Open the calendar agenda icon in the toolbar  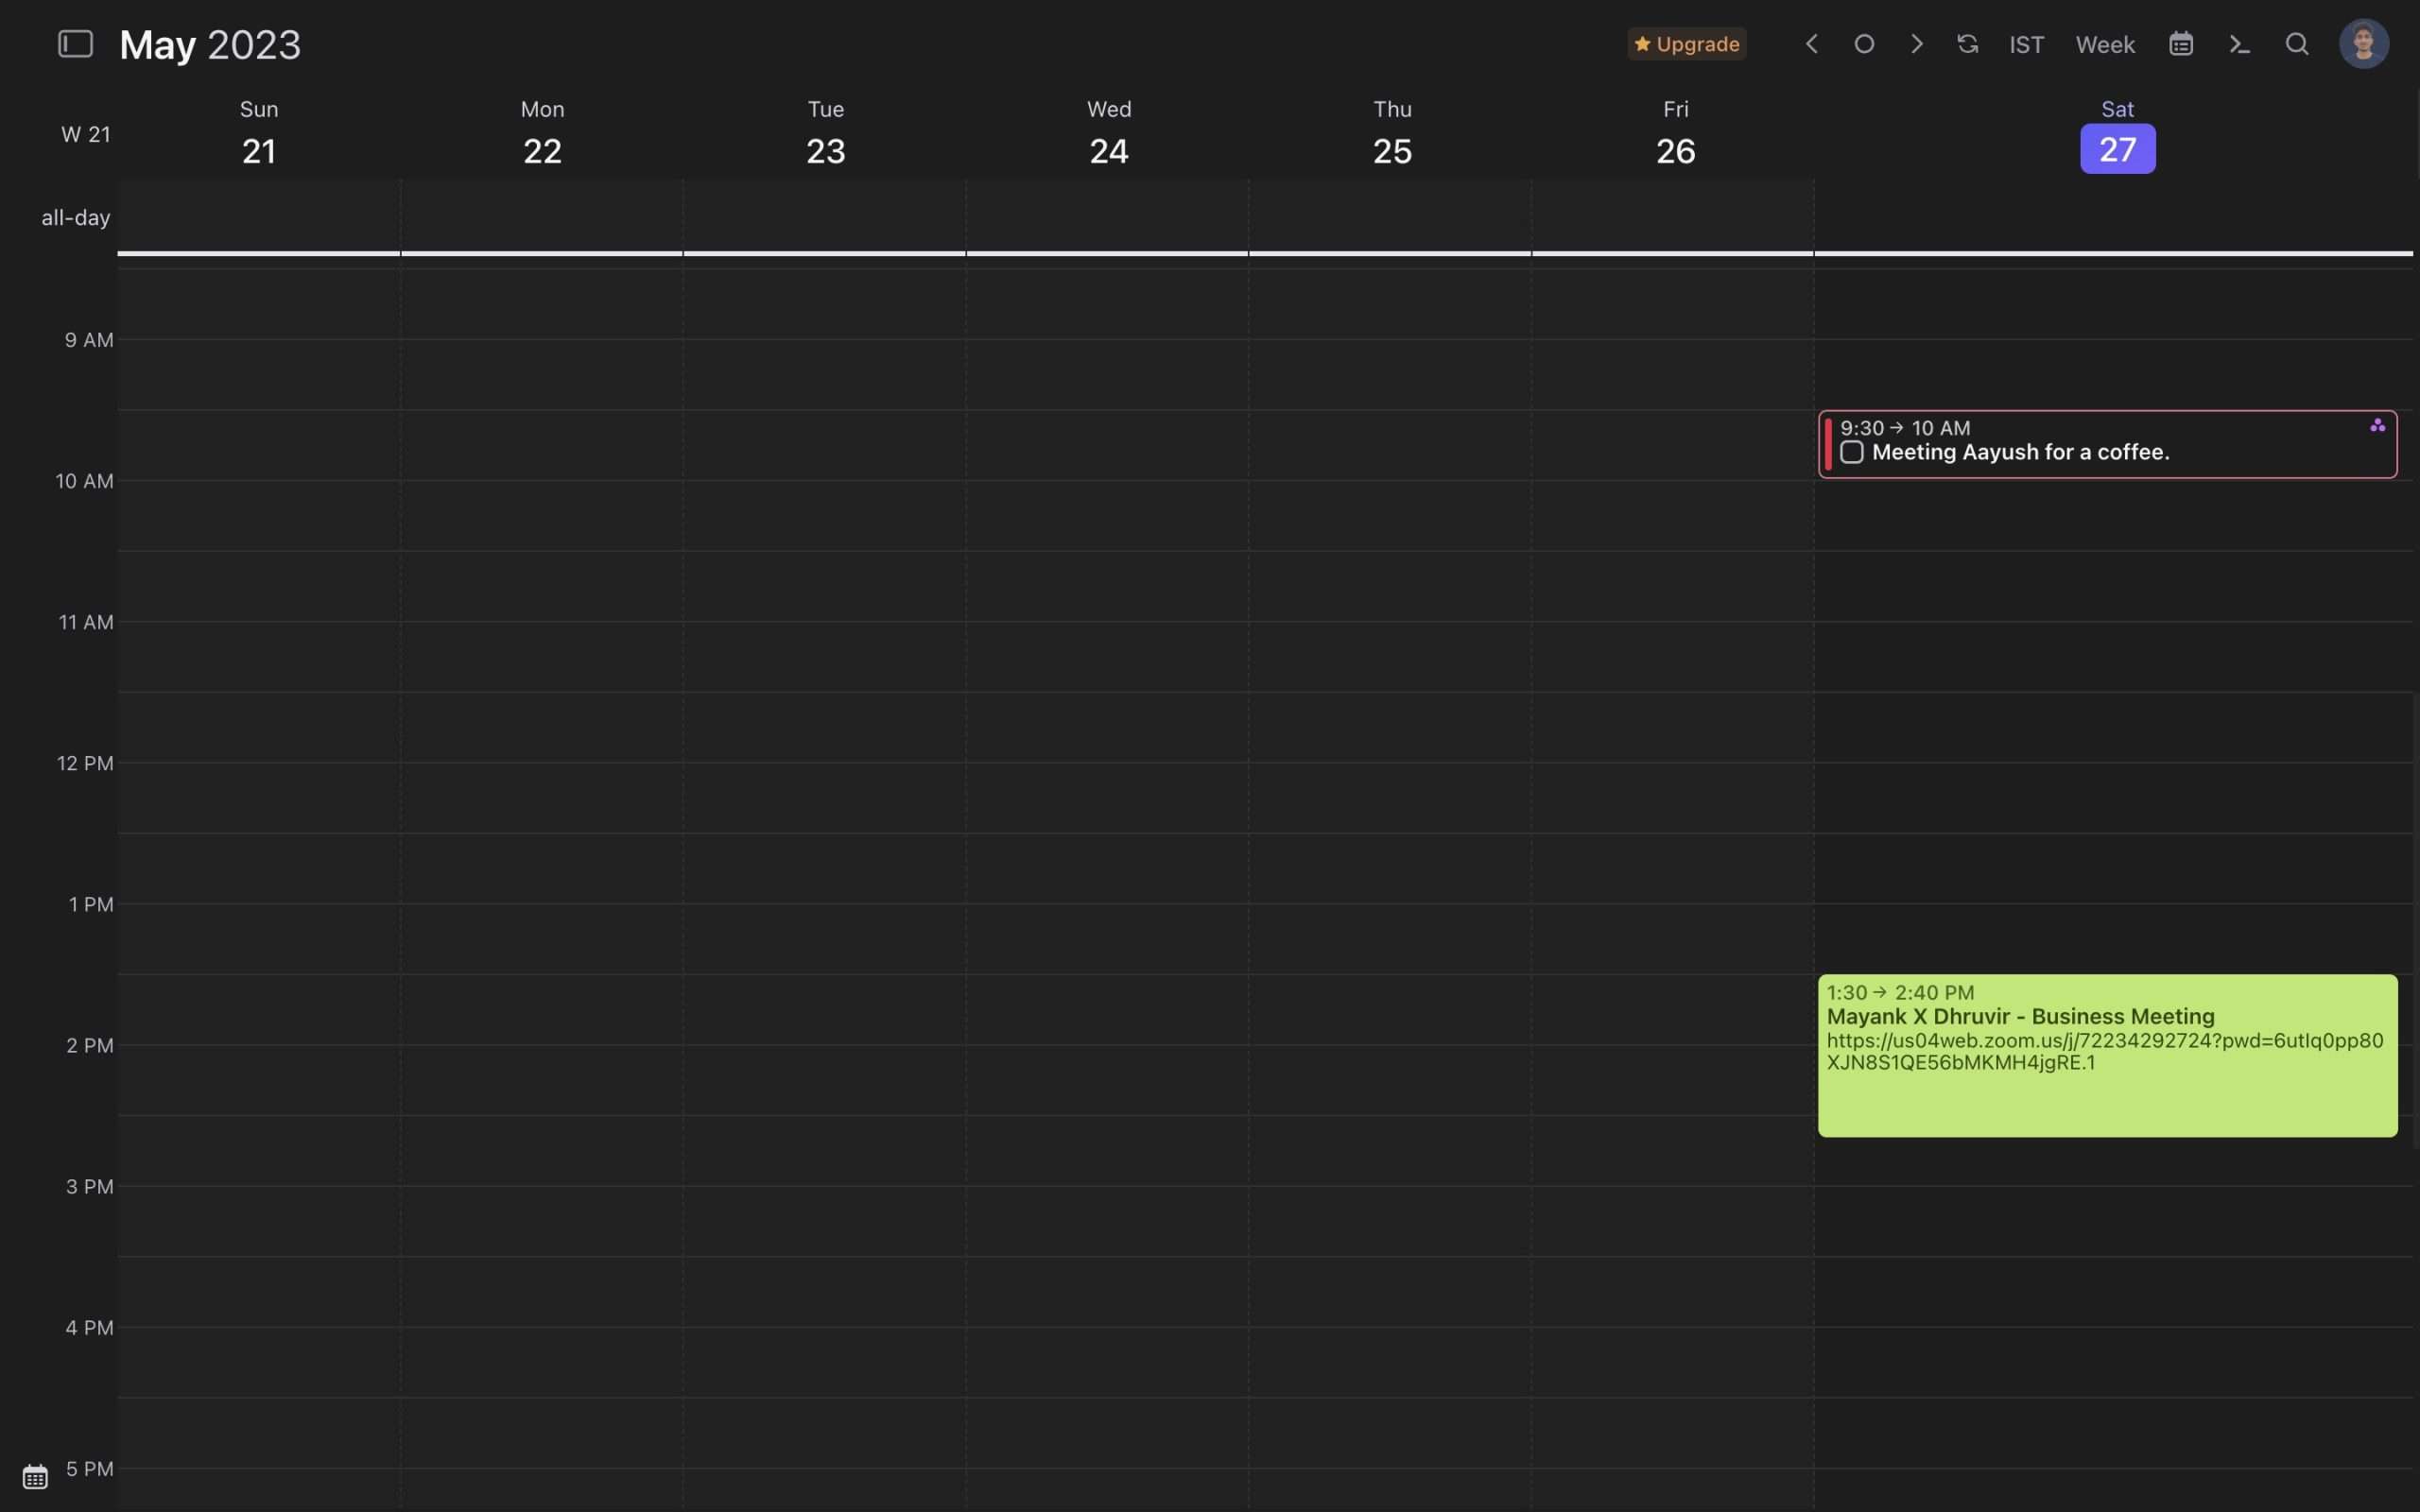click(2181, 44)
